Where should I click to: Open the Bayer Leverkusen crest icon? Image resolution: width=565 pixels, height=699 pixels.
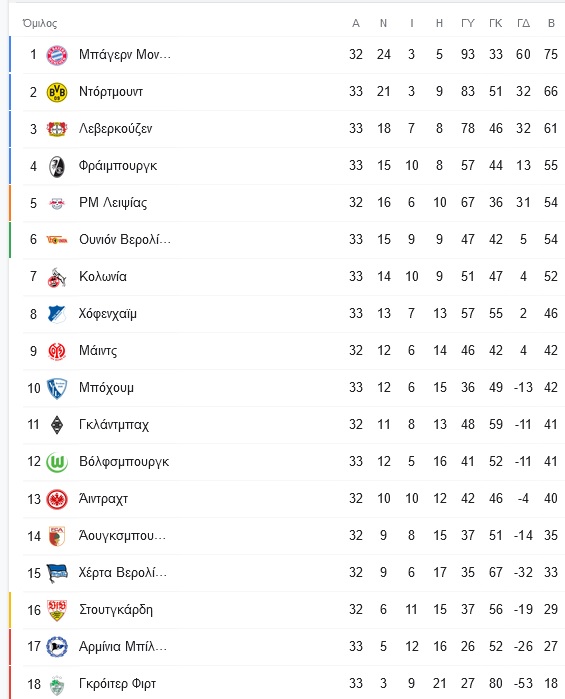(x=57, y=129)
